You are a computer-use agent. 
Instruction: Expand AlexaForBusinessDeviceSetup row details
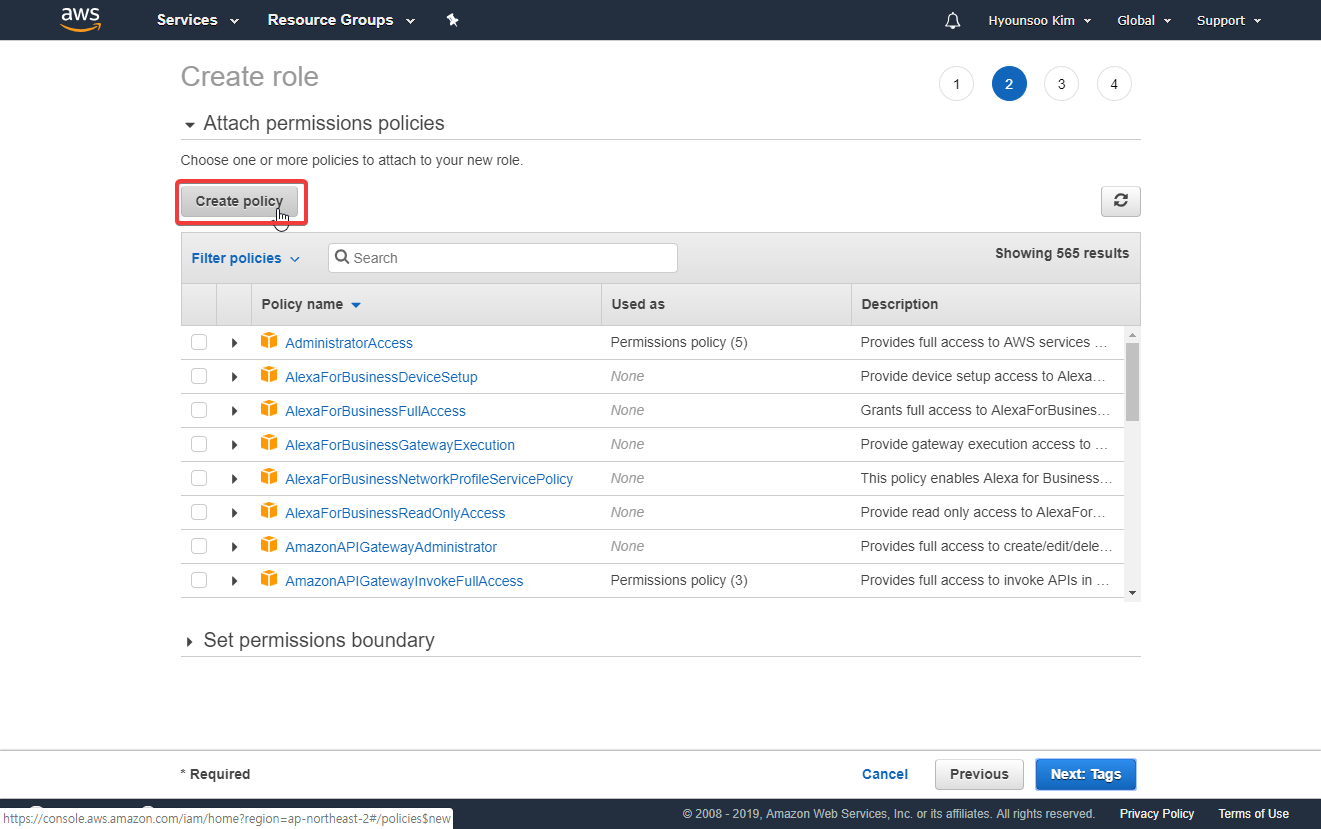coord(234,377)
